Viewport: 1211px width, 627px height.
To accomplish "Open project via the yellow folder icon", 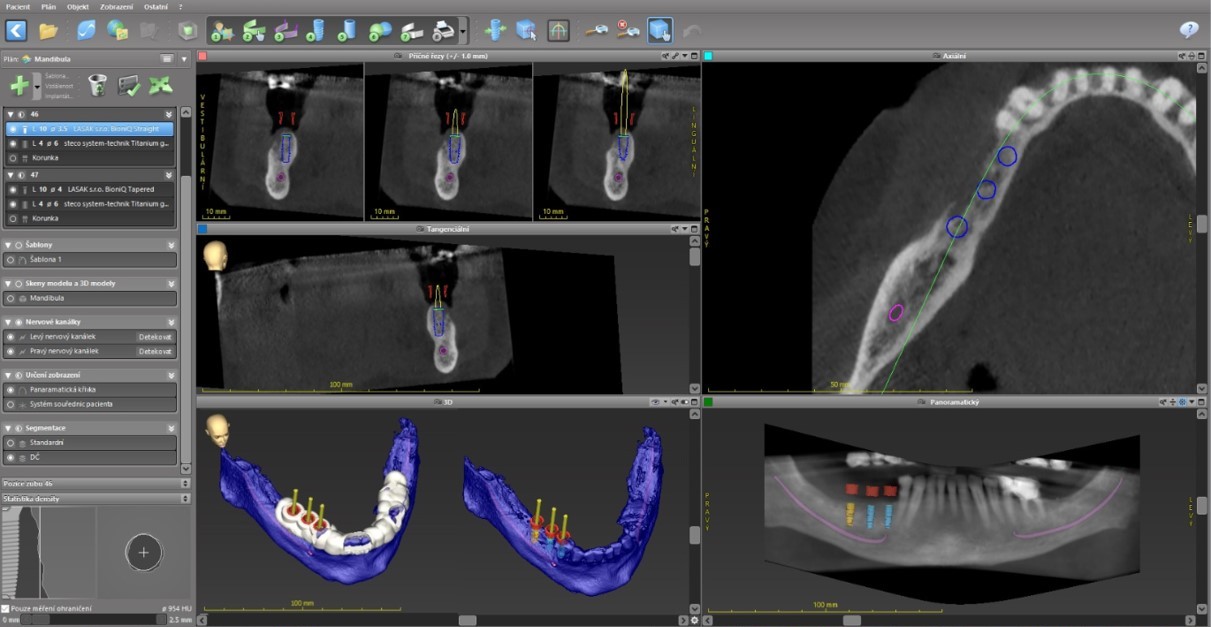I will point(48,30).
